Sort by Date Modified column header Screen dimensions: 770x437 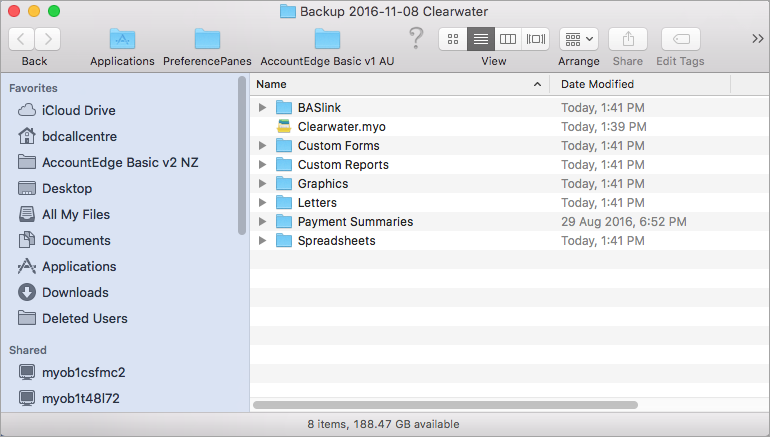coord(640,84)
